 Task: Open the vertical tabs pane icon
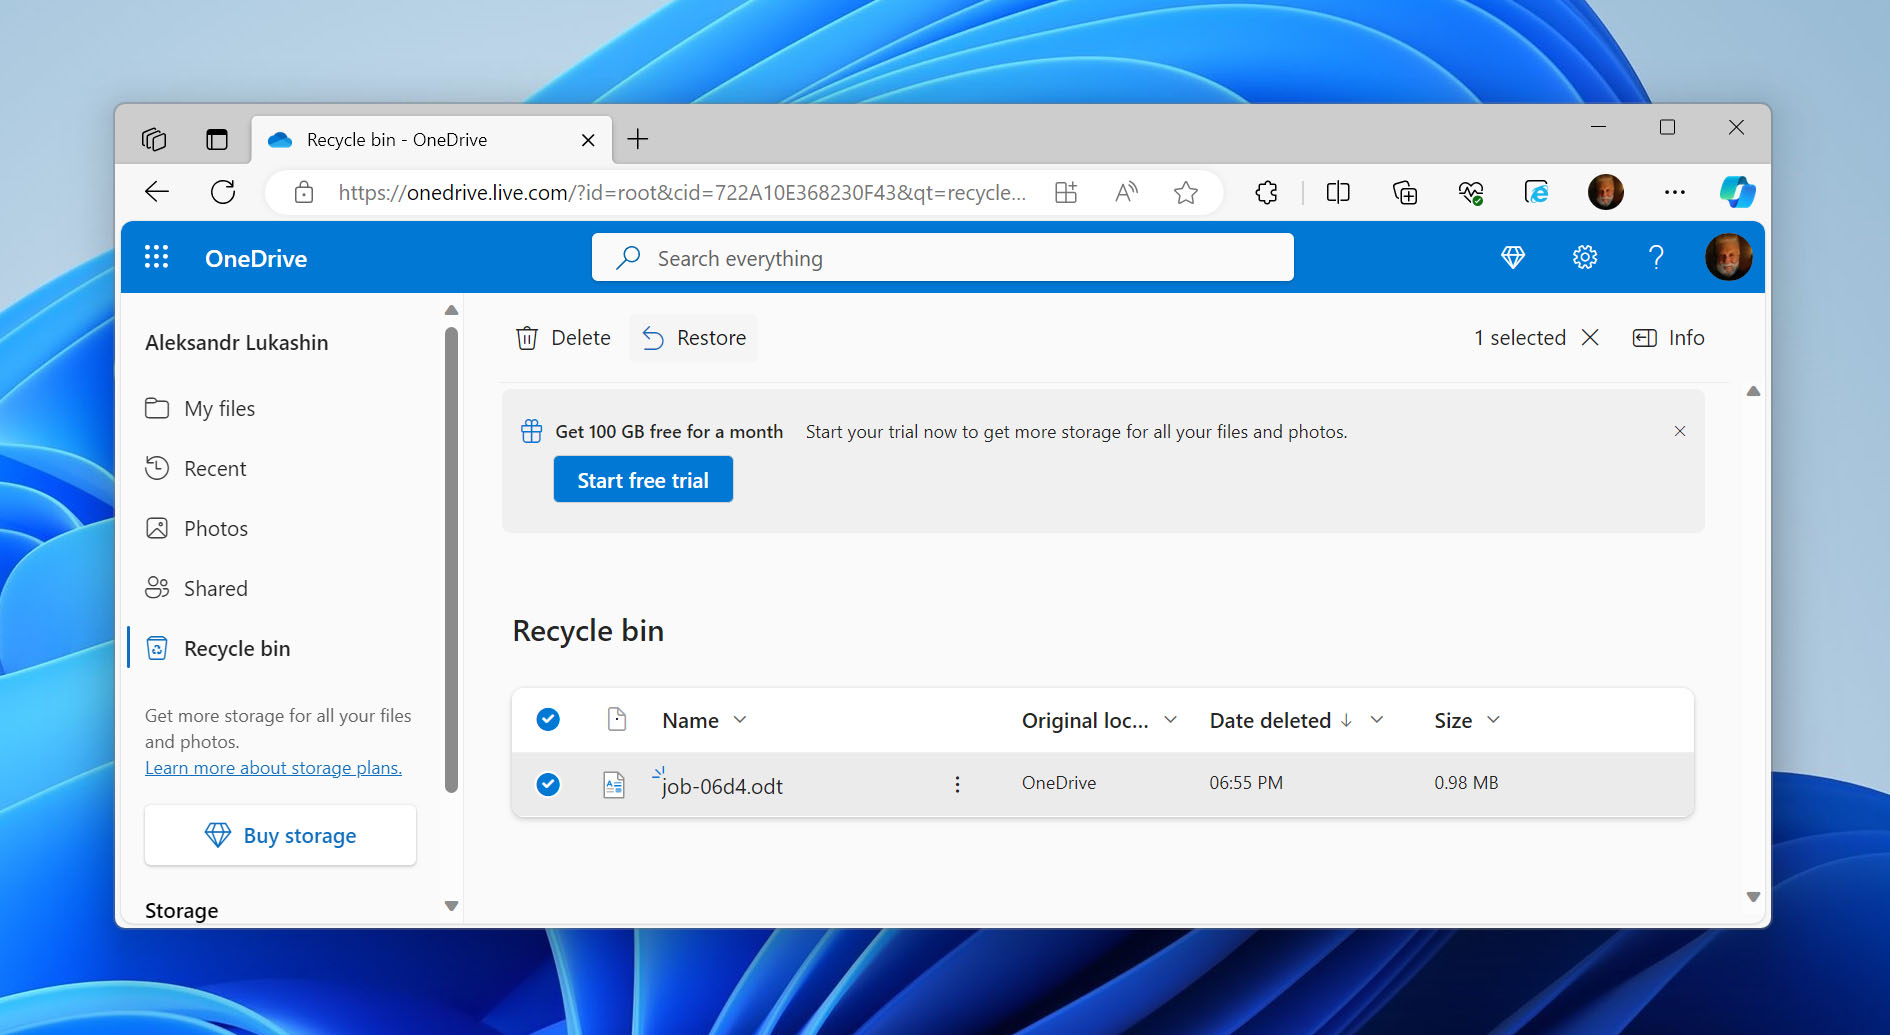[x=217, y=139]
